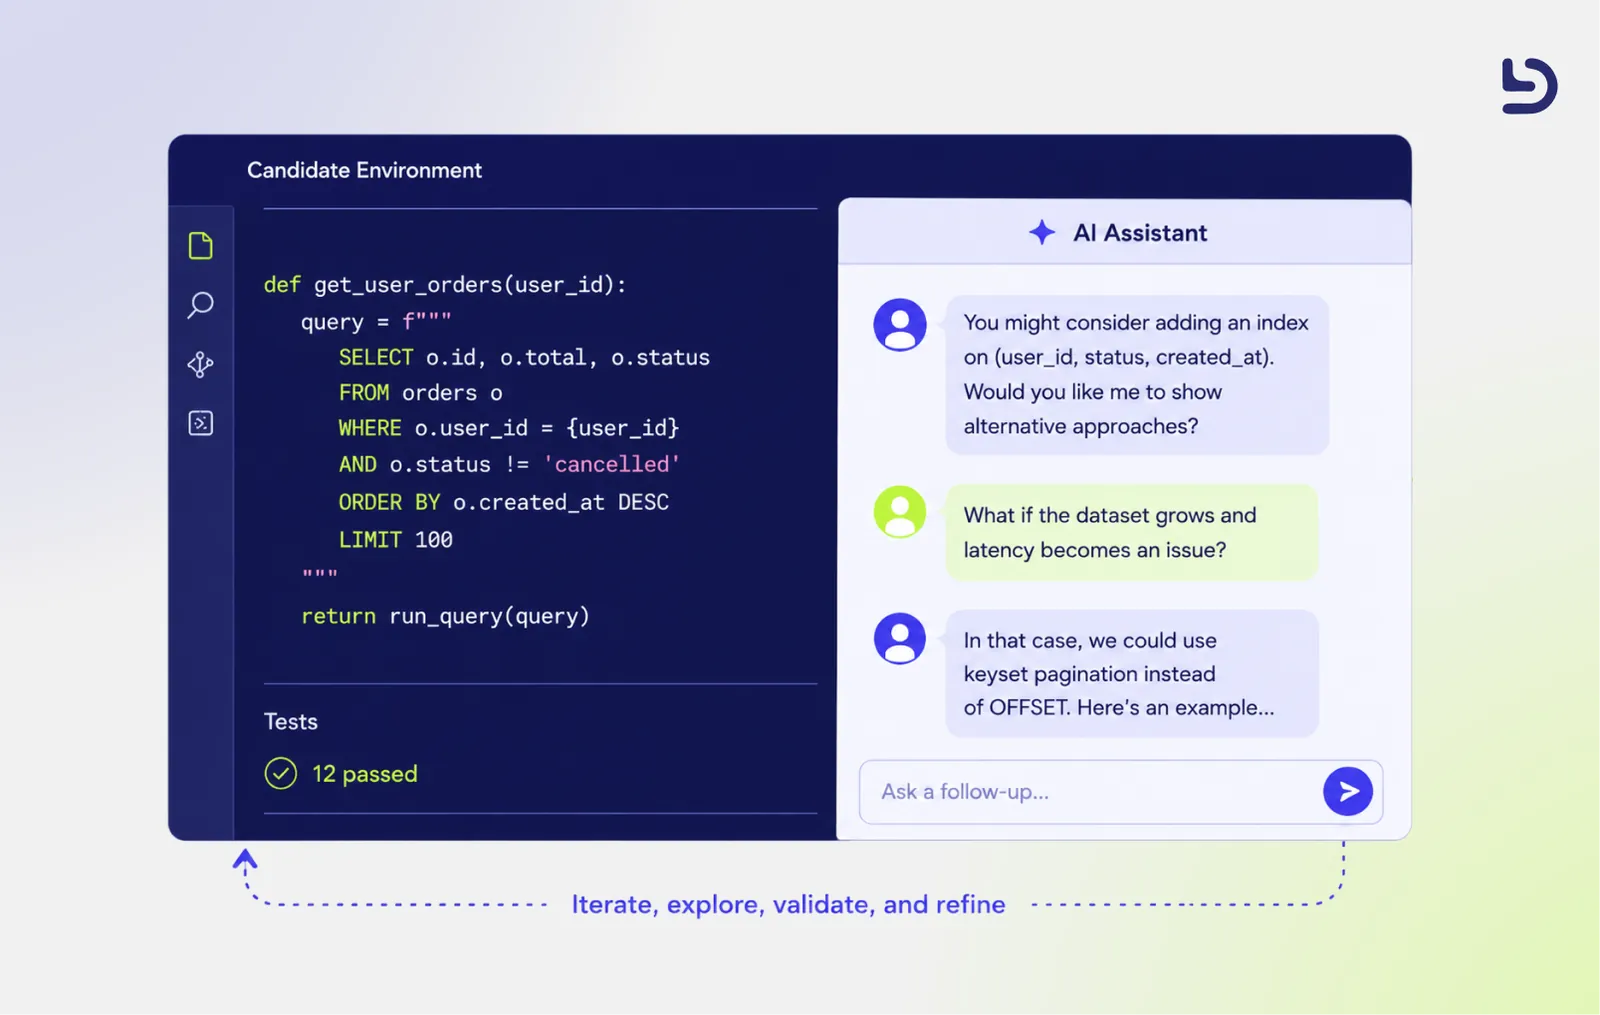Click the message about adding an index
The width and height of the screenshot is (1600, 1015).
(1137, 375)
